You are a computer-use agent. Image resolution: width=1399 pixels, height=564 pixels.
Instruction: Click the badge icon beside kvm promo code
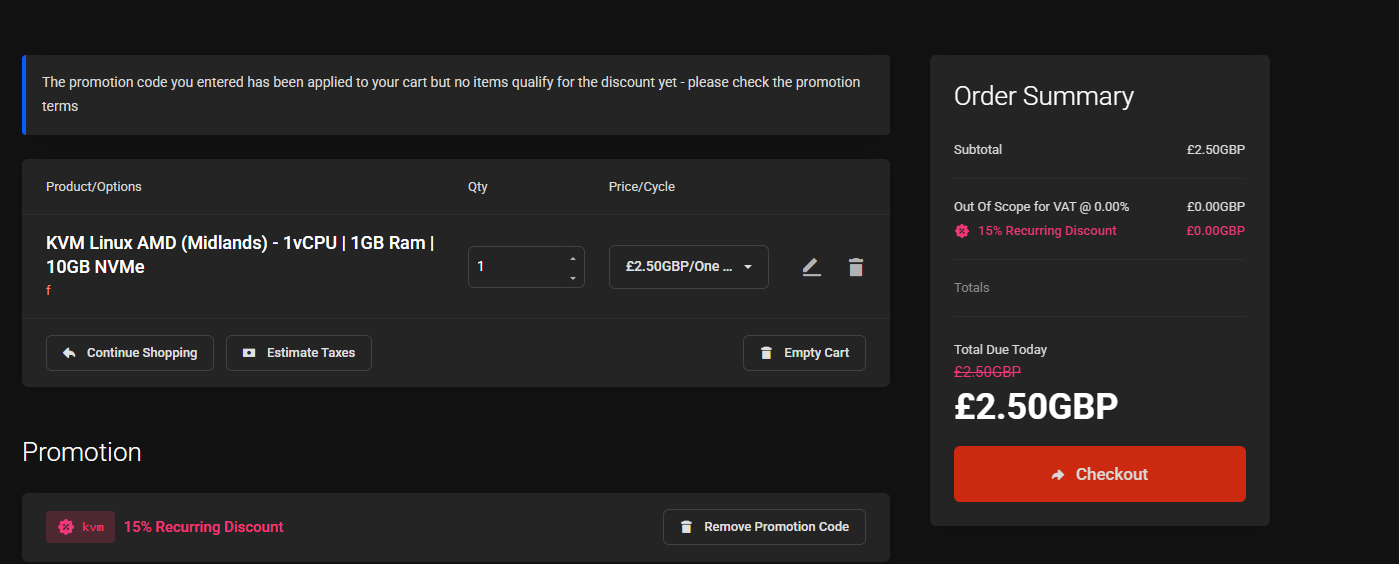pos(66,527)
